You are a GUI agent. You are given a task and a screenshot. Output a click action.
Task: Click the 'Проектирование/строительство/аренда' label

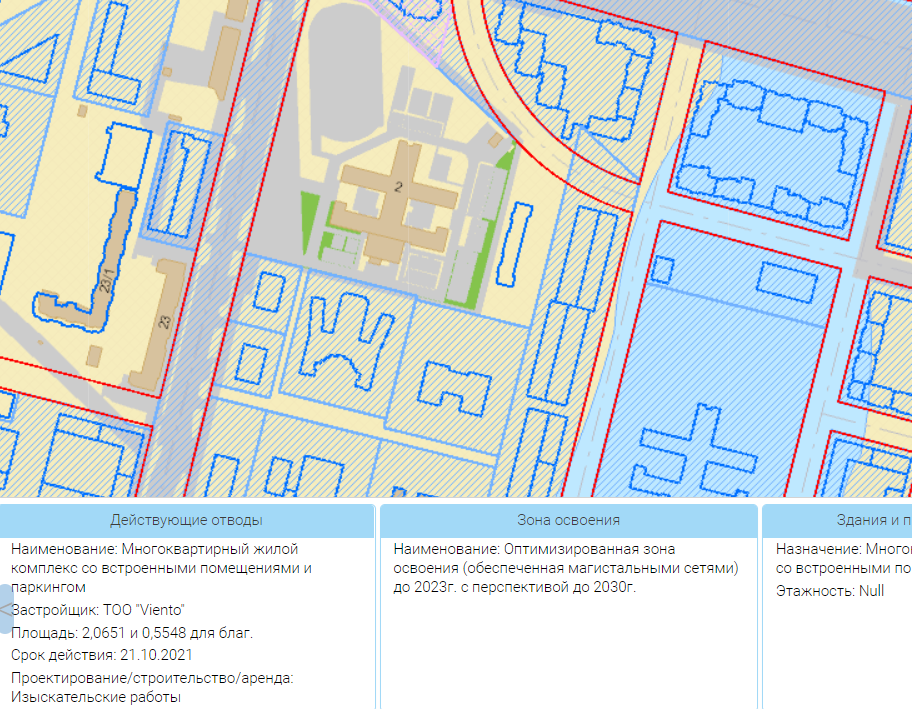click(152, 678)
